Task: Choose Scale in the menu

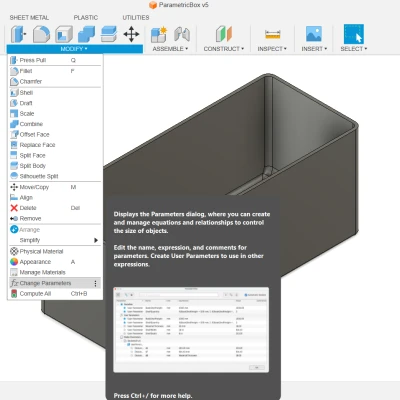Action: pos(55,114)
